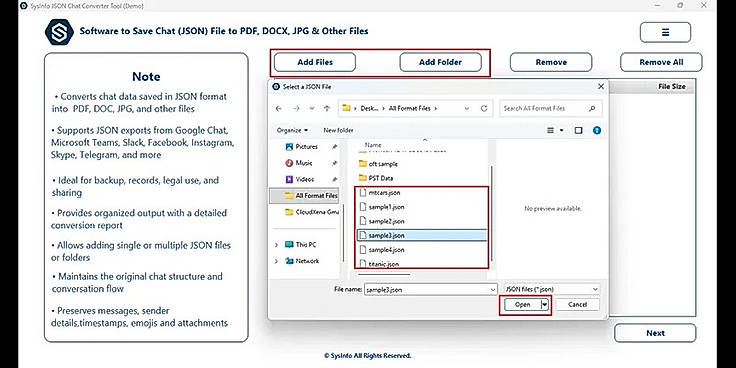This screenshot has height=368, width=736.
Task: Open the view options dropdown arrow
Action: (x=561, y=130)
